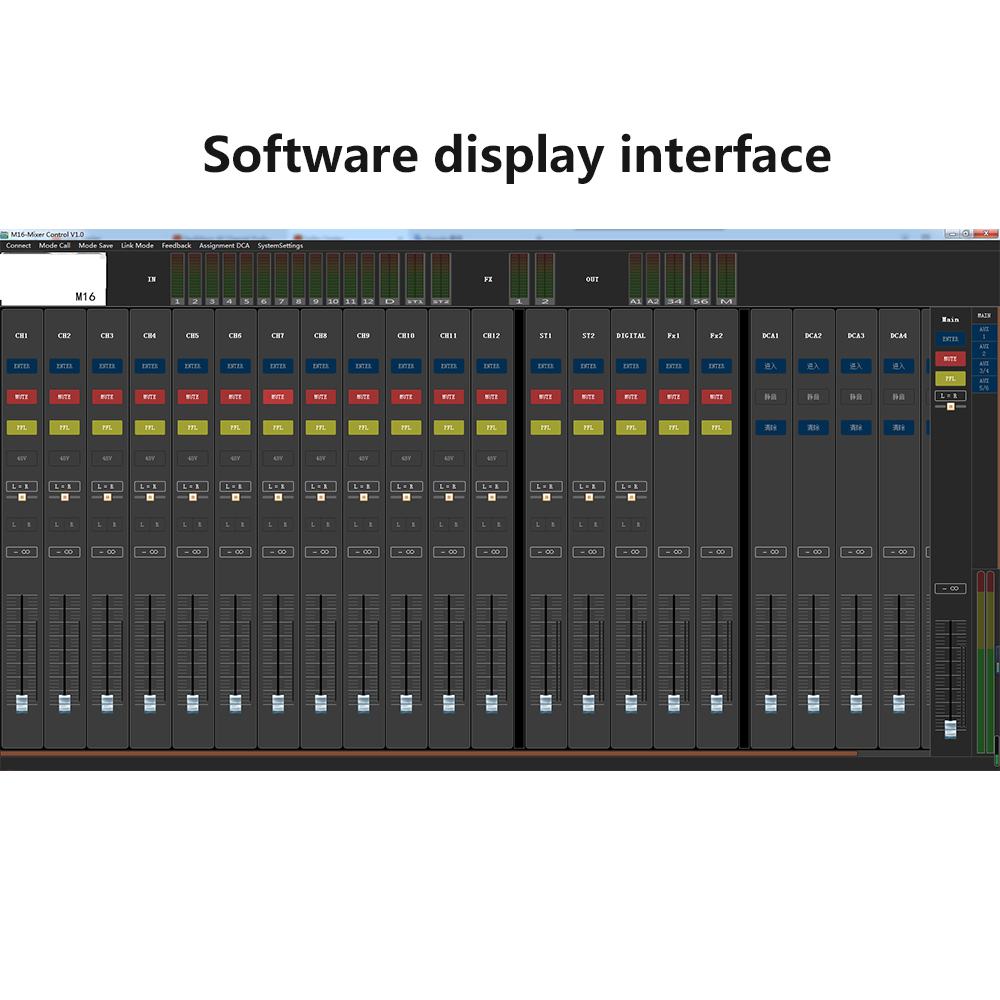Toggle 48V phantom power on CH5
The image size is (1000, 1000).
pos(193,458)
